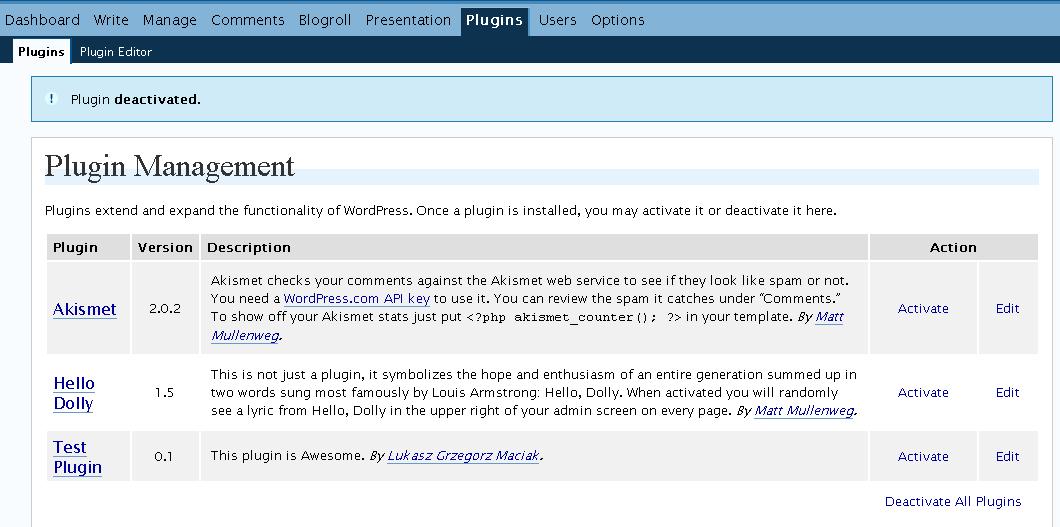Screen dimensions: 1060x527
Task: Go to the Write section
Action: 111,20
